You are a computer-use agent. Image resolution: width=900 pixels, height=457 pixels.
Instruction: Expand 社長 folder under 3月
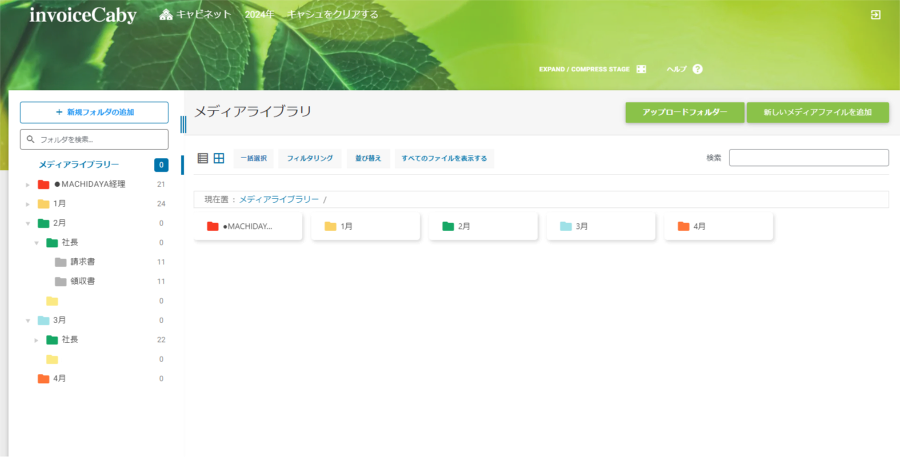click(x=37, y=340)
